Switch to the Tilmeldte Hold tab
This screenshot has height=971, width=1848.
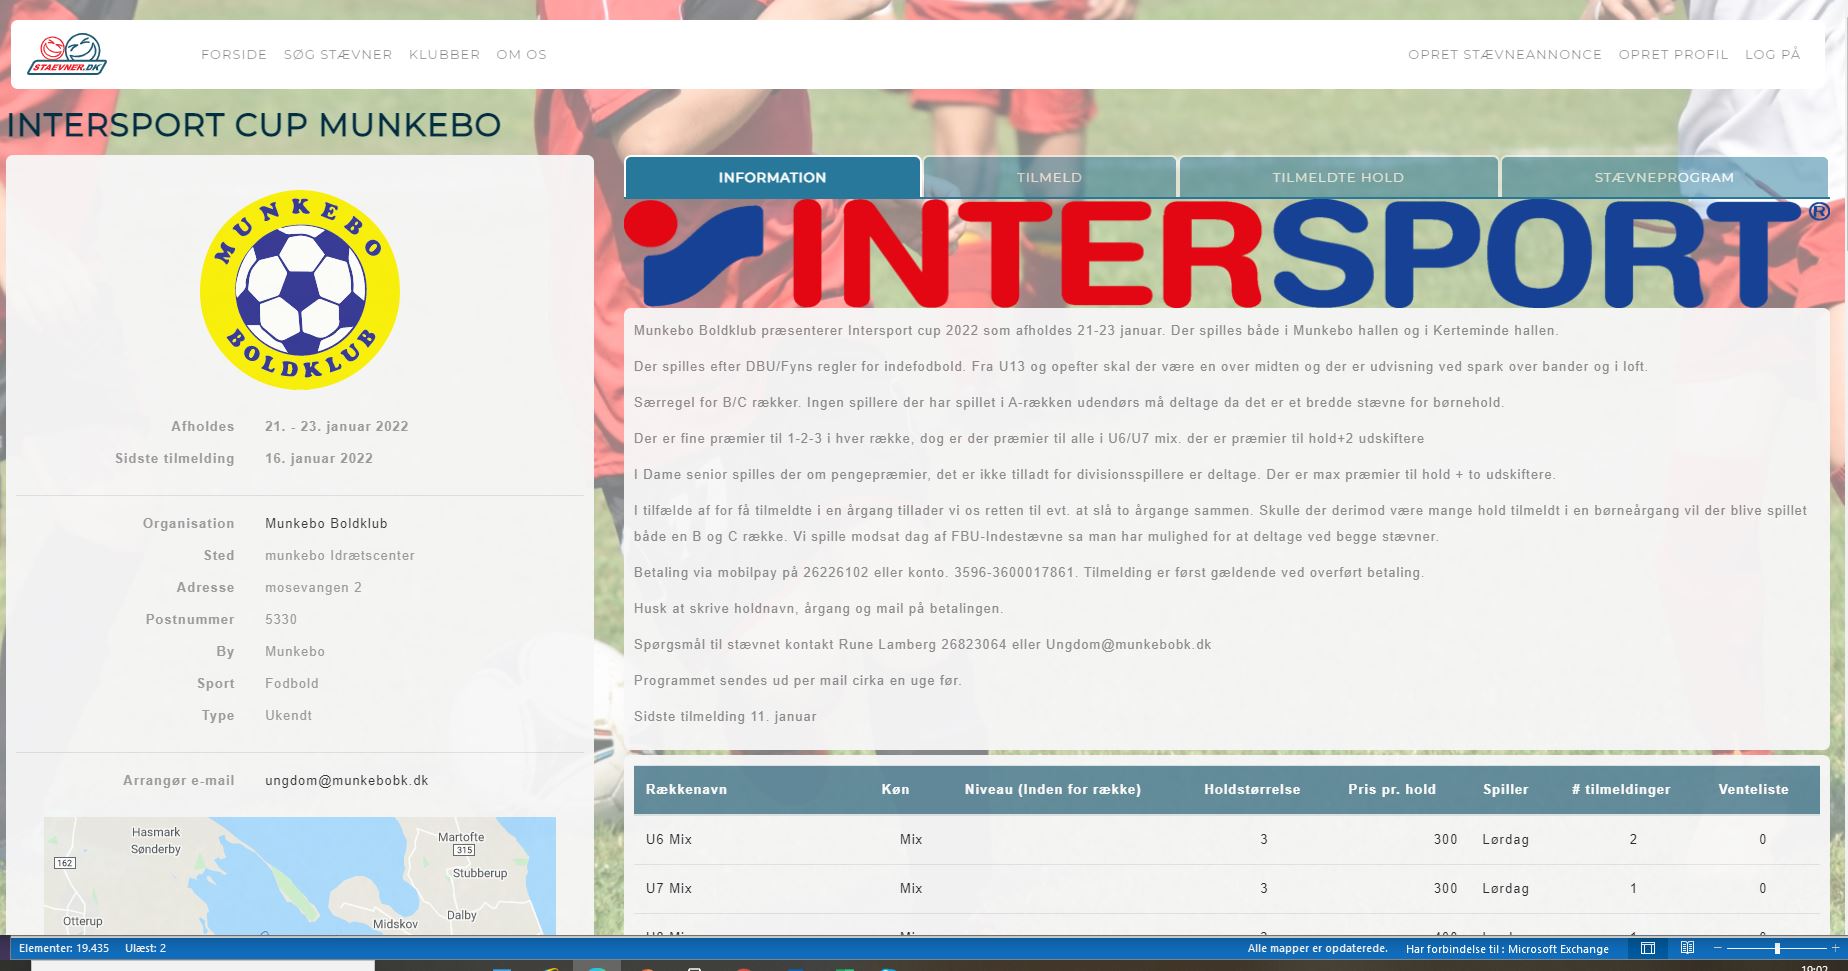[x=1338, y=177]
